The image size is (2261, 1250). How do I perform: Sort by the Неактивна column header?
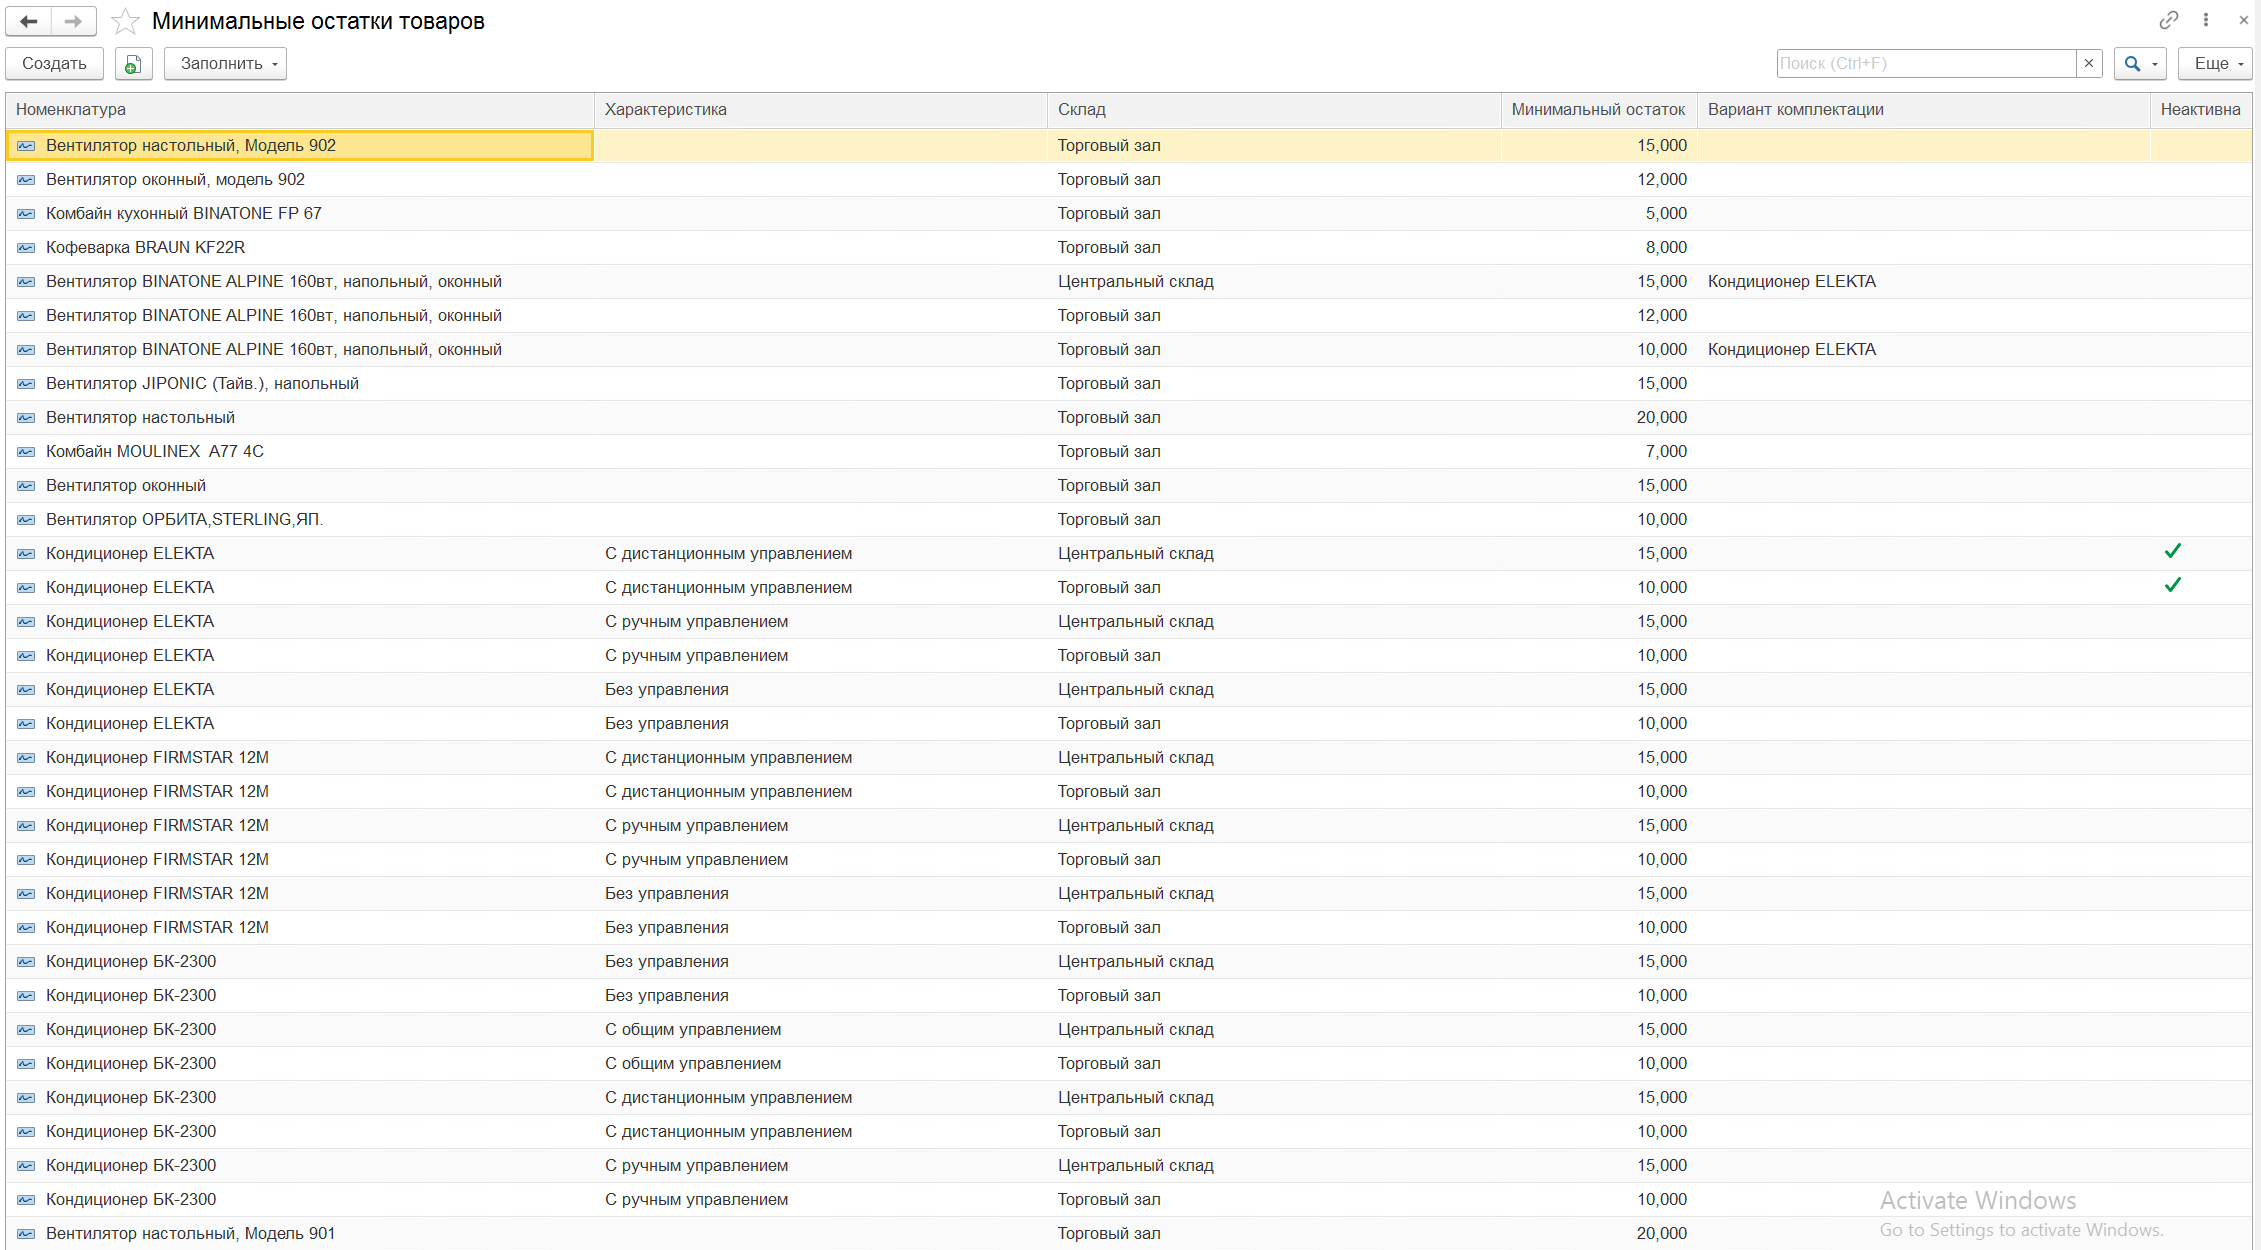pos(2201,110)
